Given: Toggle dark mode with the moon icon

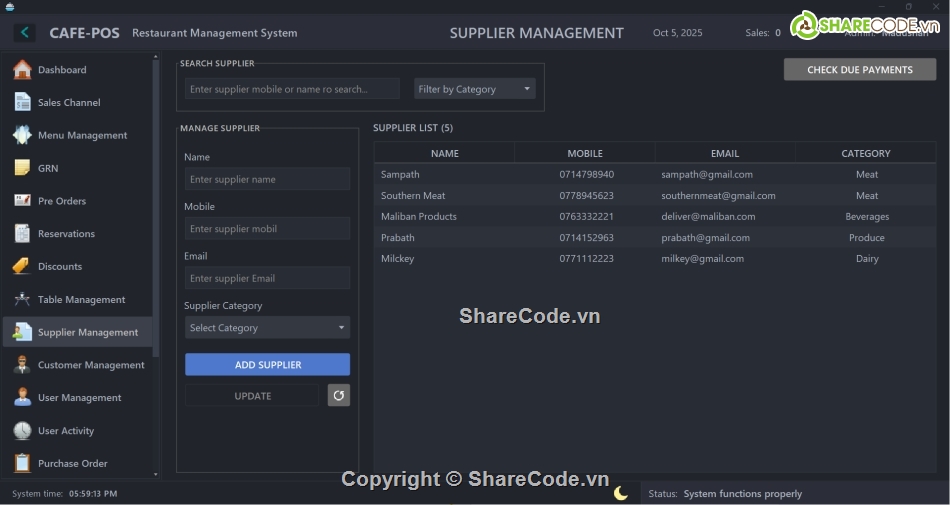Looking at the screenshot, I should (x=621, y=493).
